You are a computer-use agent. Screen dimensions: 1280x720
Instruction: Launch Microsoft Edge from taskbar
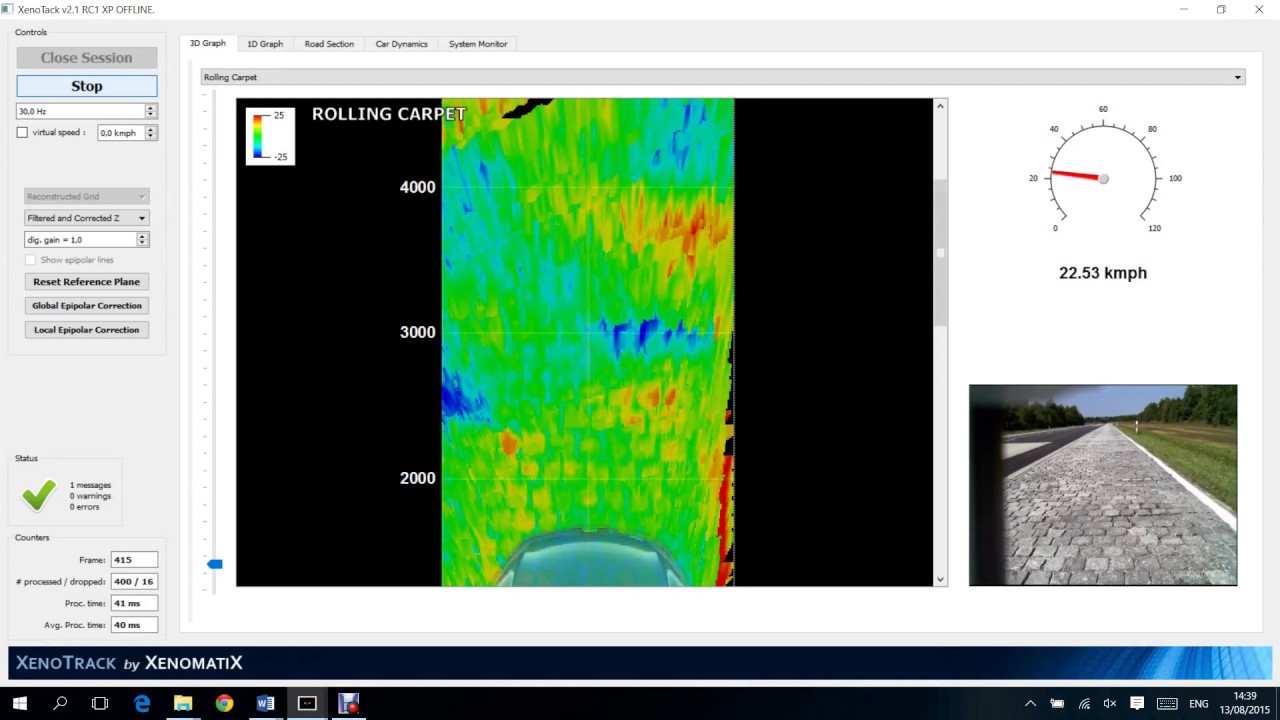(142, 703)
